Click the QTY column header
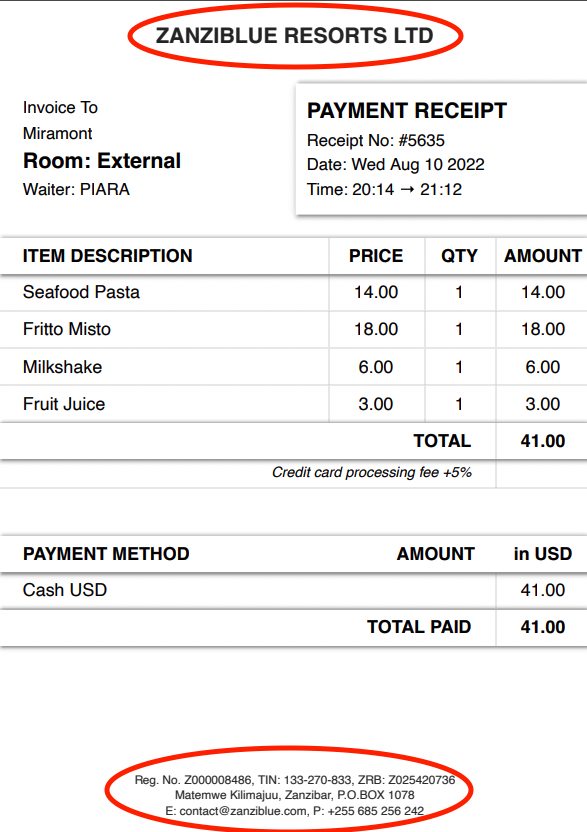Screen dimensions: 587x832 point(459,256)
